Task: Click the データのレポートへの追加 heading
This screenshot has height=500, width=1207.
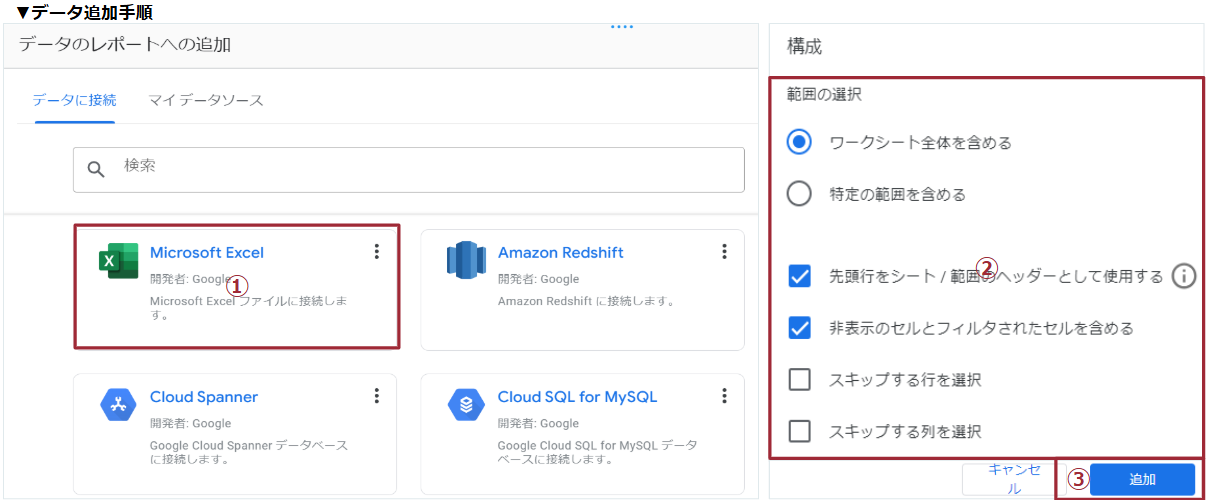Action: click(125, 44)
